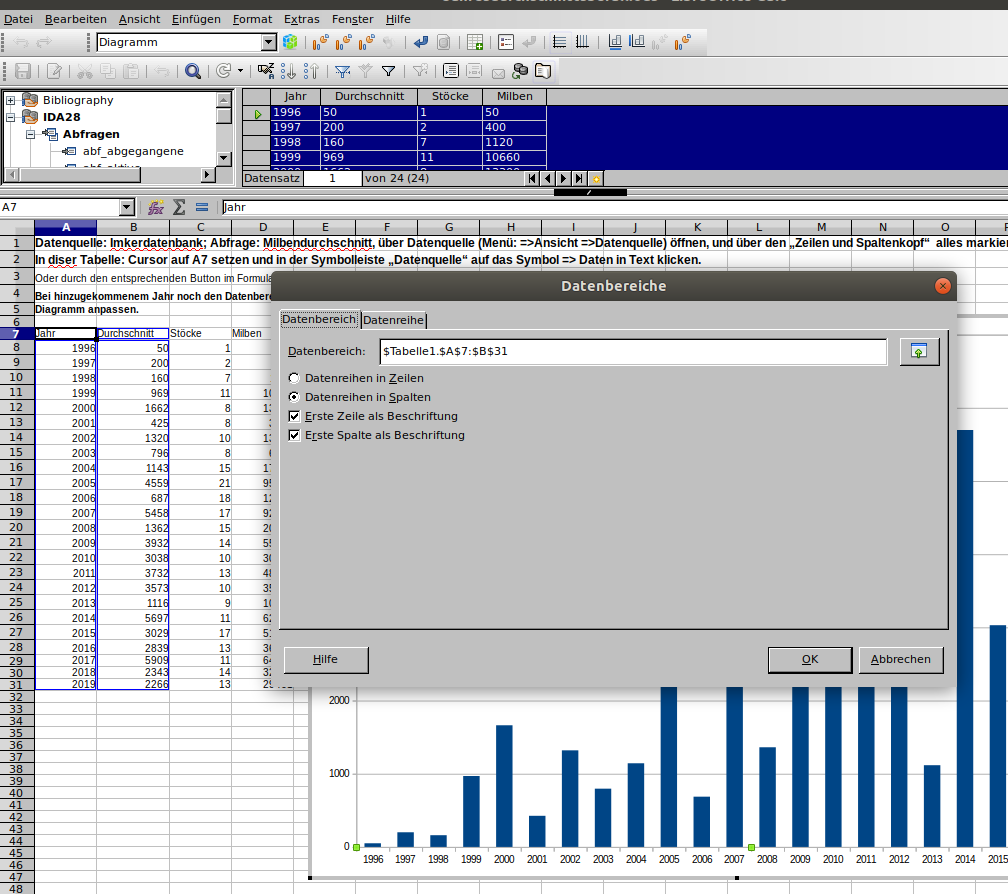Screen dimensions: 1008x894
Task: Click the shrink range button beside Datenbereich
Action: tap(919, 352)
